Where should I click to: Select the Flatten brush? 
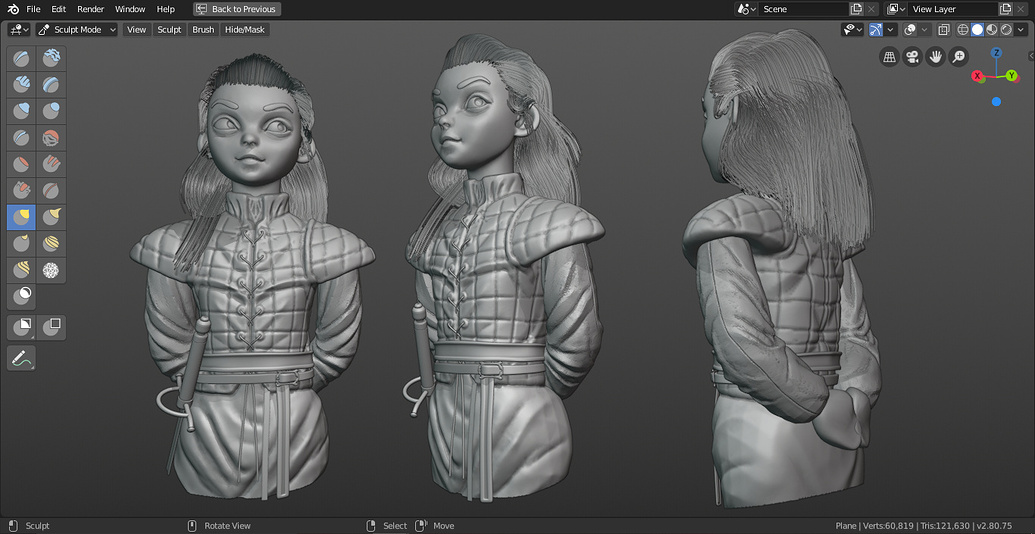(x=21, y=164)
